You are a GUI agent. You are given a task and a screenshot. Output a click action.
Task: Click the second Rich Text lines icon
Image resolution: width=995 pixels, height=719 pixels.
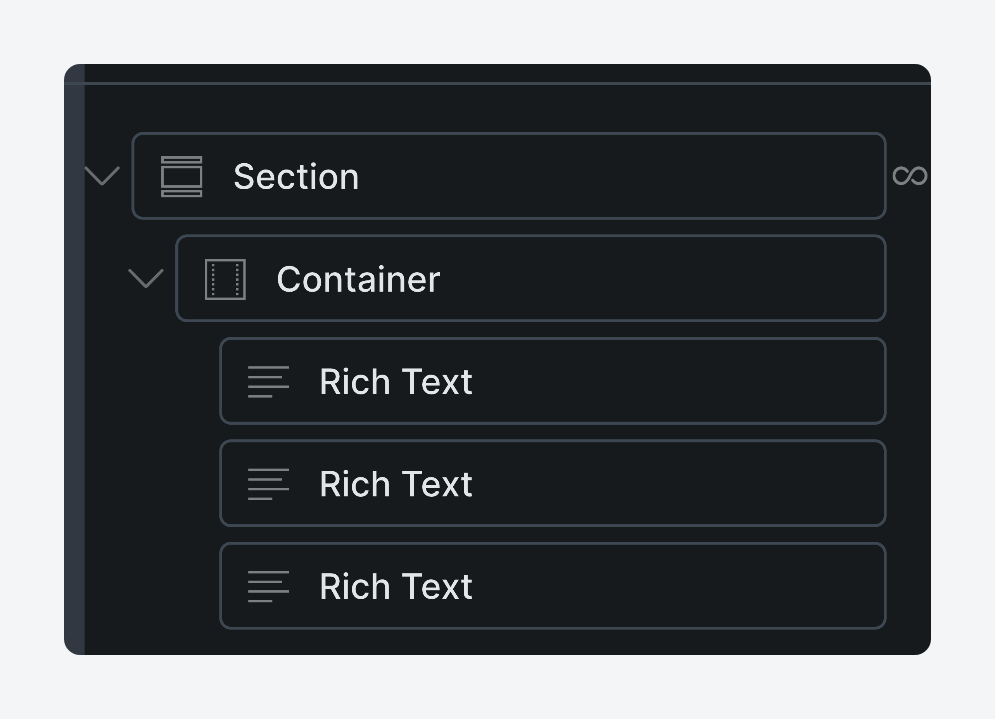pos(268,484)
